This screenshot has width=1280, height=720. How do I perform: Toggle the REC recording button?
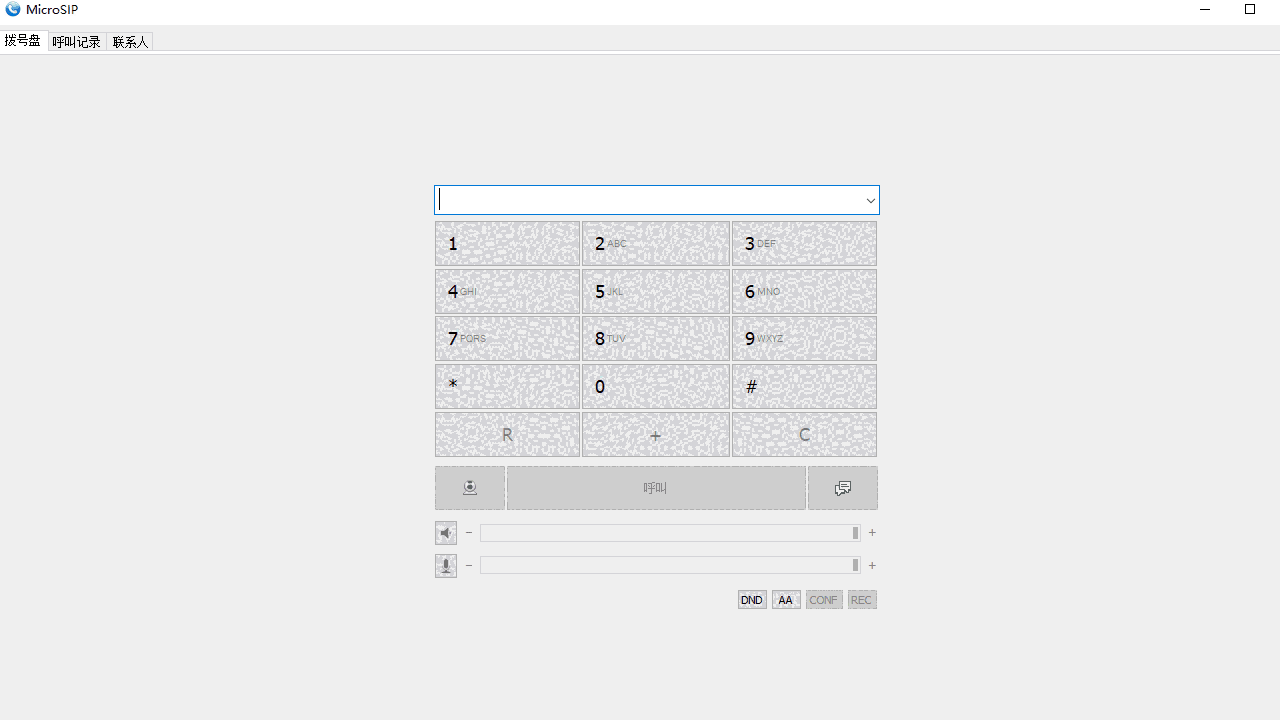[x=862, y=600]
